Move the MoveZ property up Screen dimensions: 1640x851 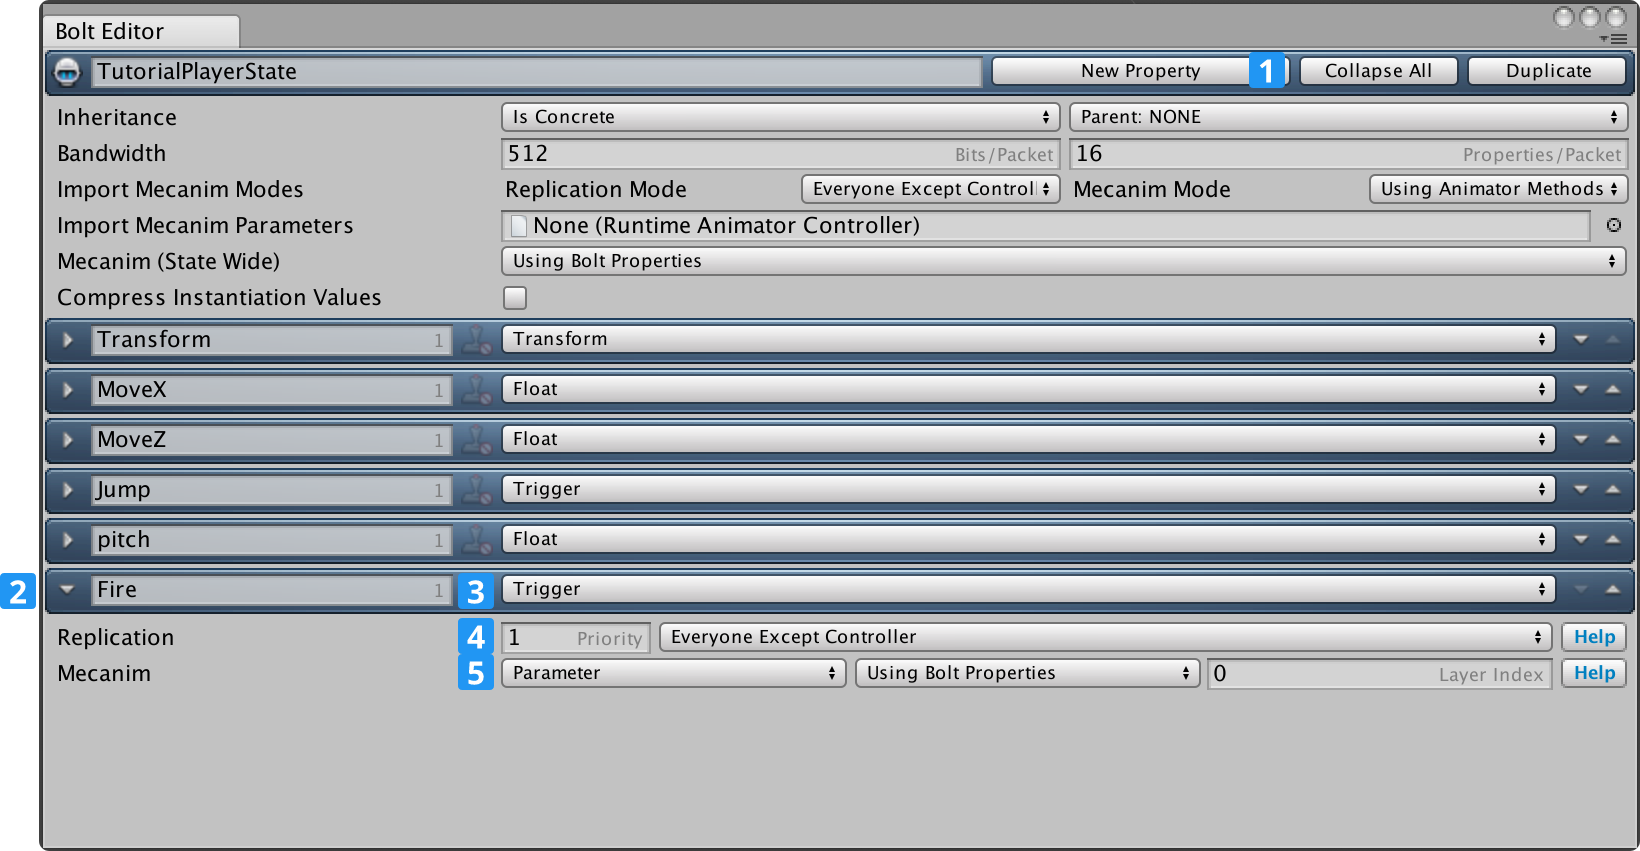click(x=1613, y=440)
